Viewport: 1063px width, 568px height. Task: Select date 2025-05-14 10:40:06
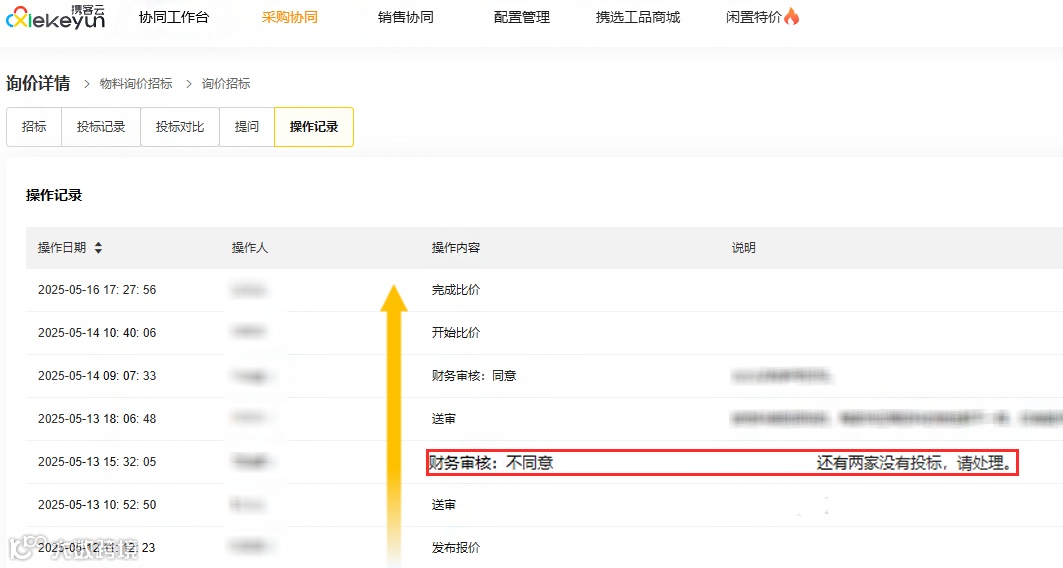point(97,333)
